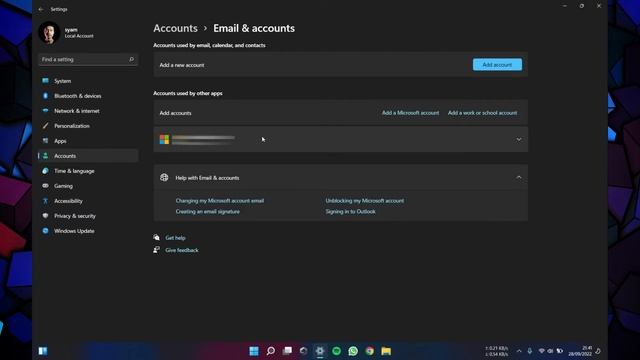
Task: Click the Accounts breadcrumb link
Action: click(x=175, y=28)
